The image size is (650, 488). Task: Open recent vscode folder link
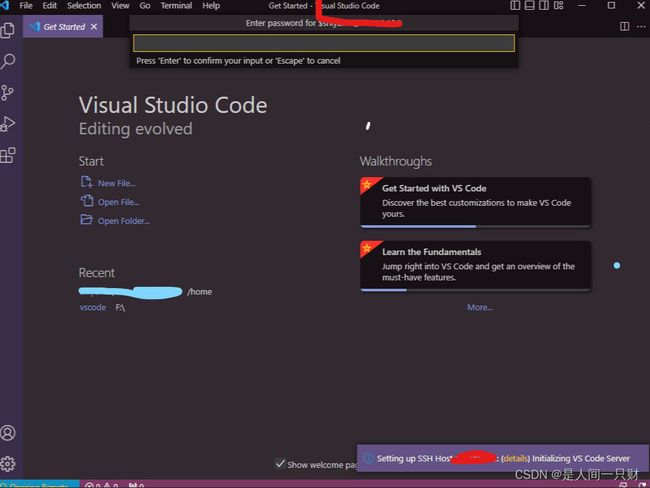(92, 307)
